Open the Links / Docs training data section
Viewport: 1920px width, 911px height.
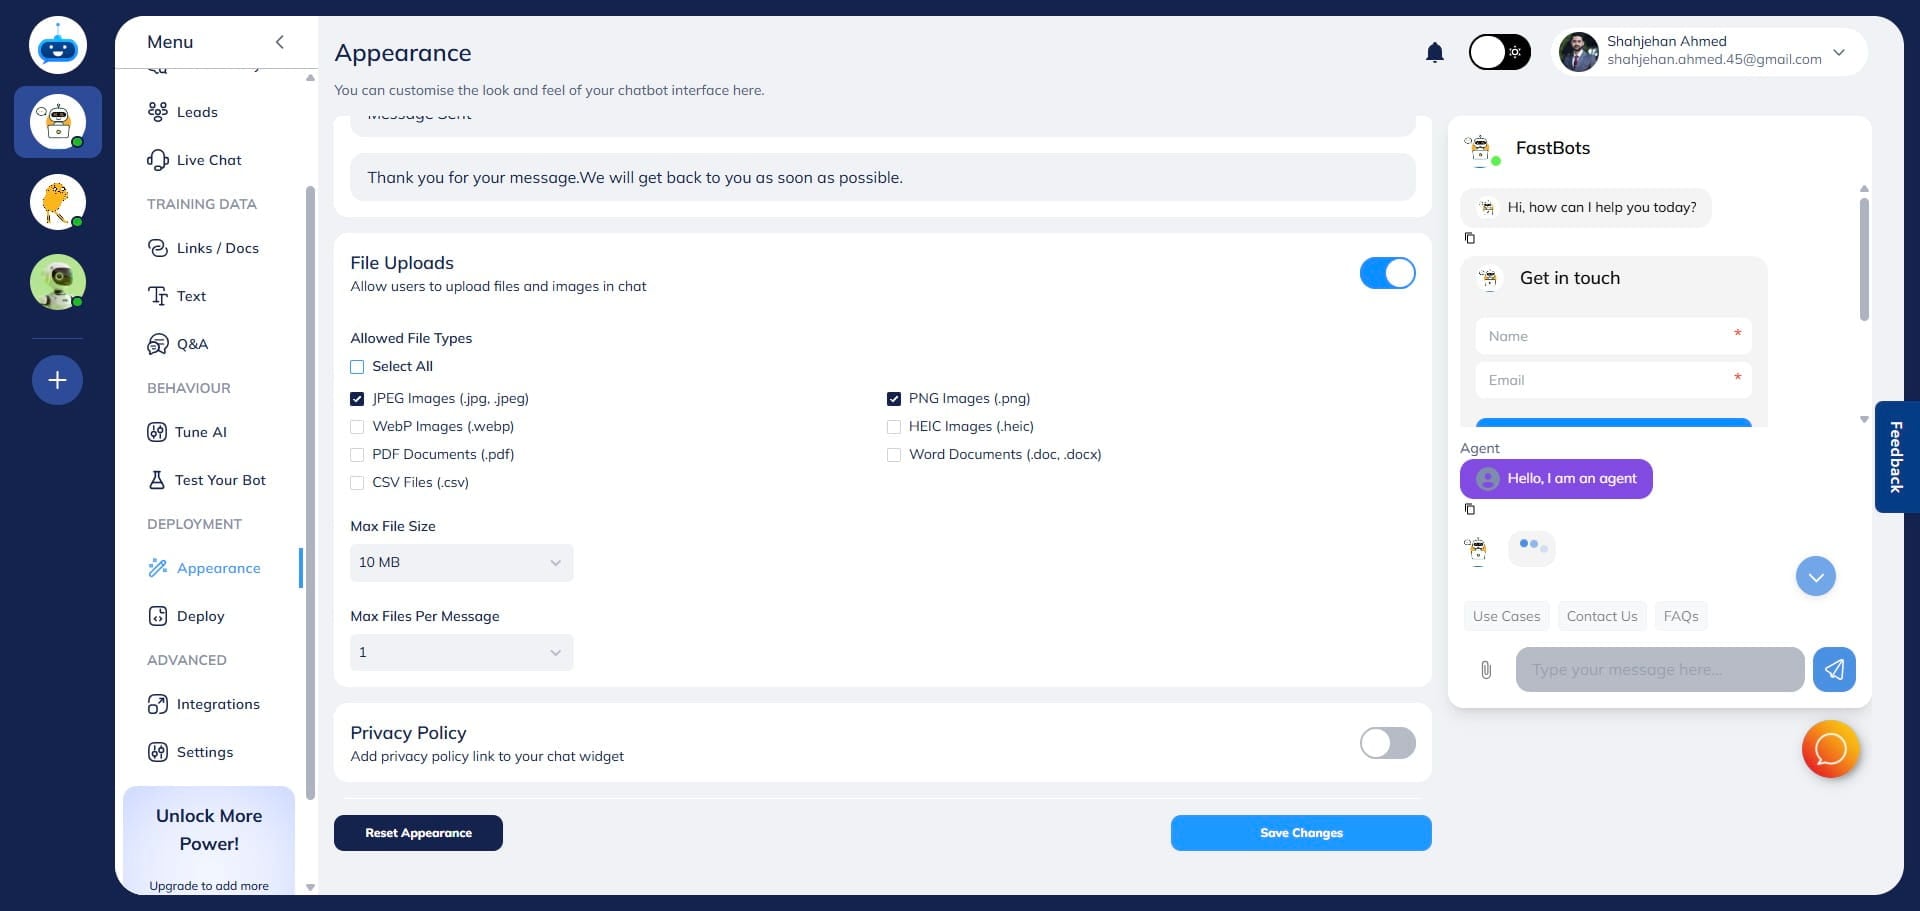coord(217,248)
